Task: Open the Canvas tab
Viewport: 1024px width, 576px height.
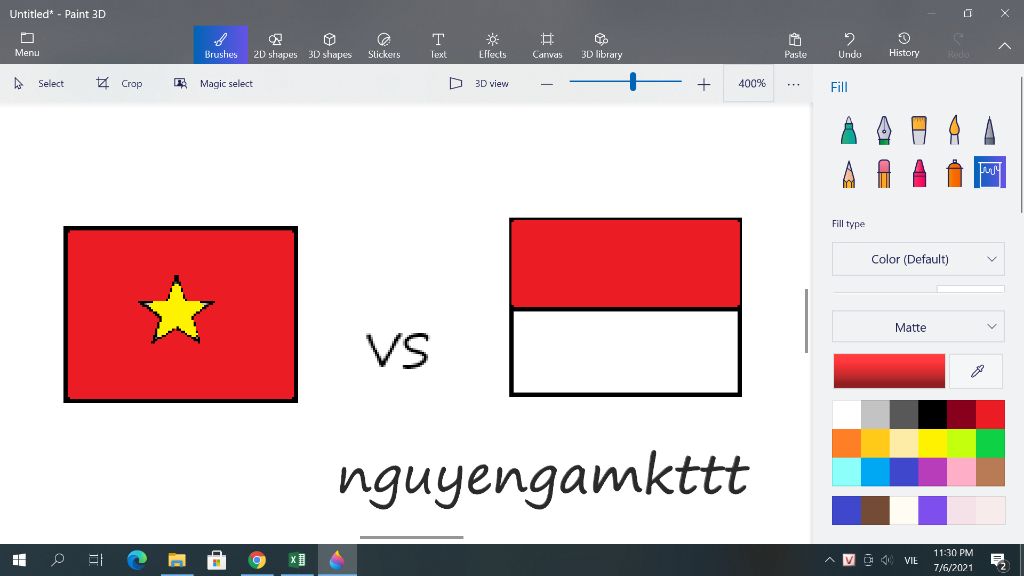Action: point(547,45)
